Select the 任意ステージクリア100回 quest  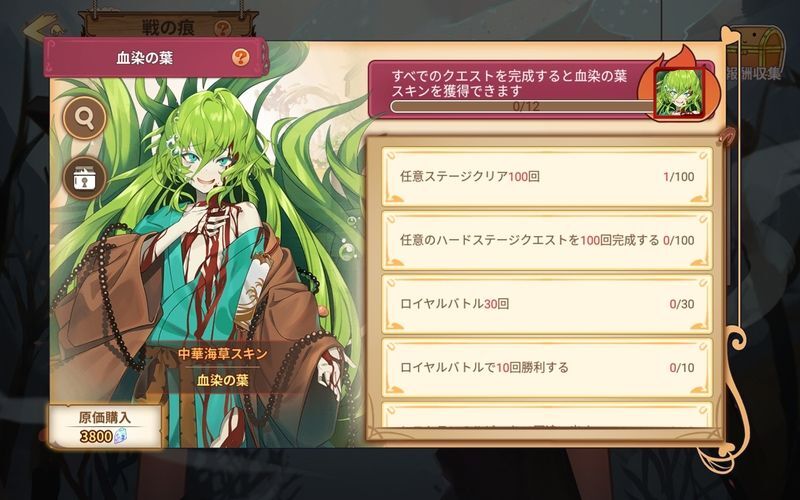tap(547, 177)
